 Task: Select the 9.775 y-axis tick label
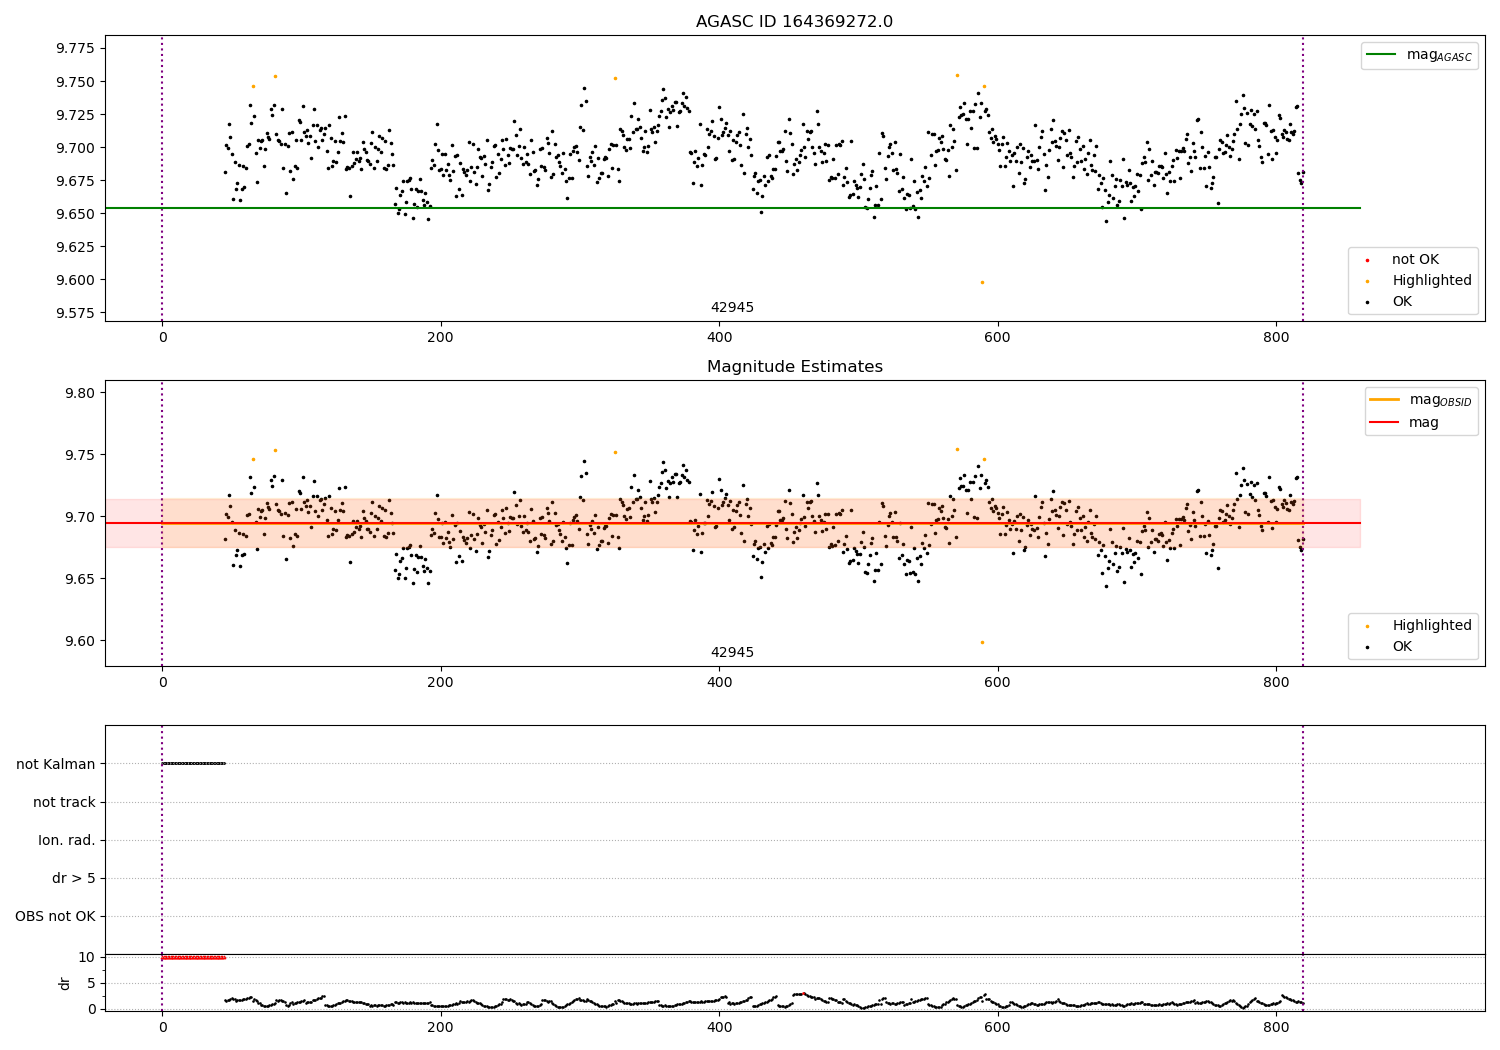click(x=75, y=49)
